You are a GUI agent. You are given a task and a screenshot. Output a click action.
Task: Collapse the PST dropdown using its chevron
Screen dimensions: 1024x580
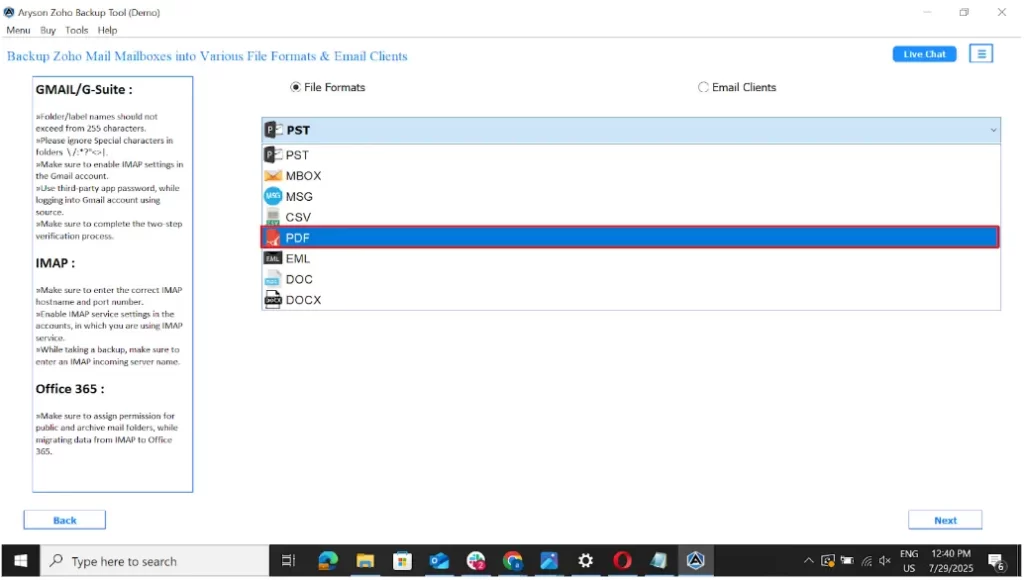click(993, 130)
